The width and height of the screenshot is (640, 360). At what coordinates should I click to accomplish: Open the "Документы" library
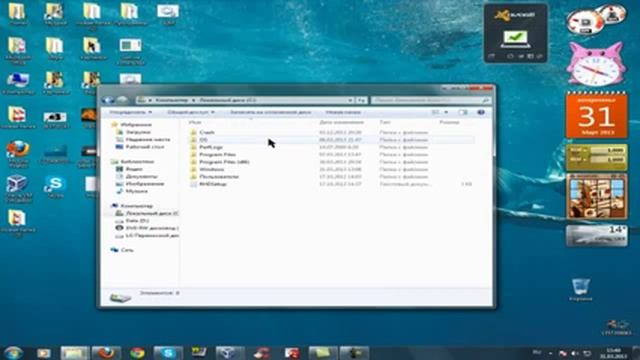141,176
